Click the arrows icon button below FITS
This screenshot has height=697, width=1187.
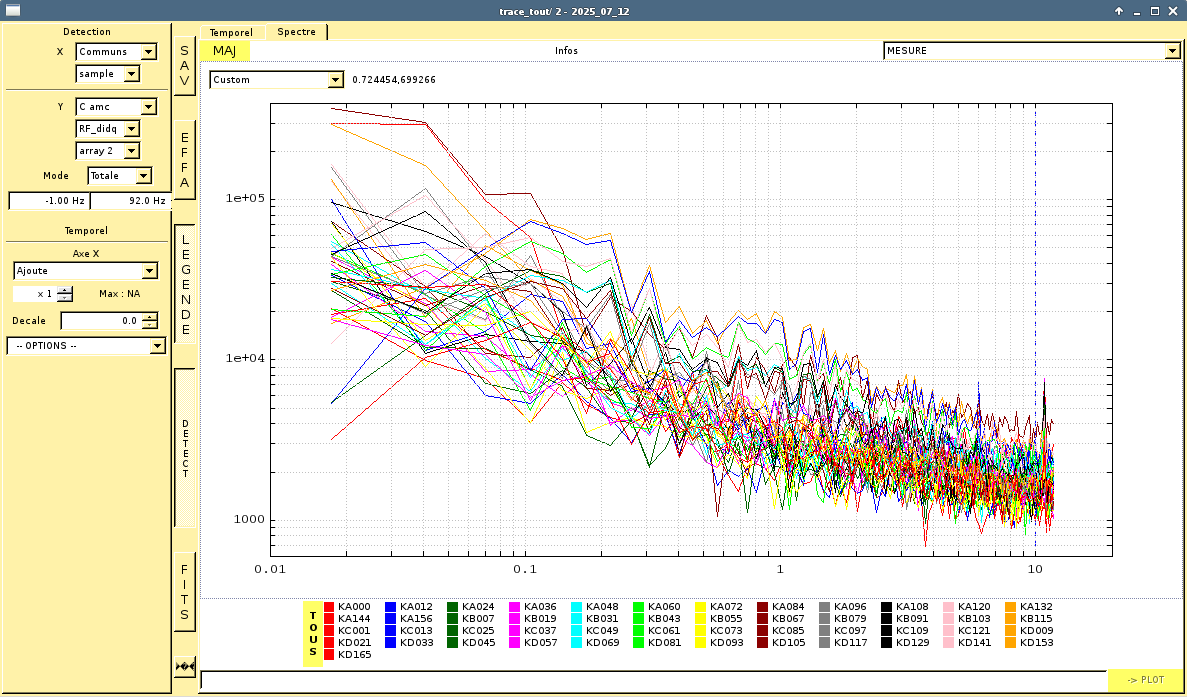point(184,666)
